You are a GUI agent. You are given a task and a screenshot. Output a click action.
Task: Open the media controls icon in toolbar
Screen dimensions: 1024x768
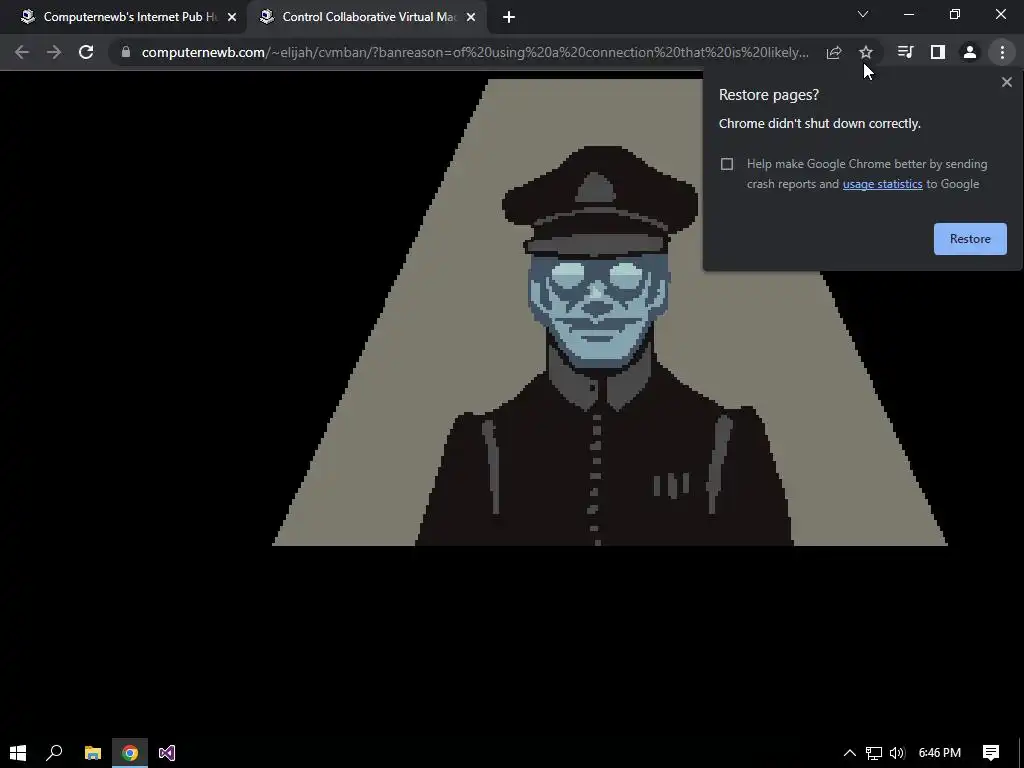[905, 52]
